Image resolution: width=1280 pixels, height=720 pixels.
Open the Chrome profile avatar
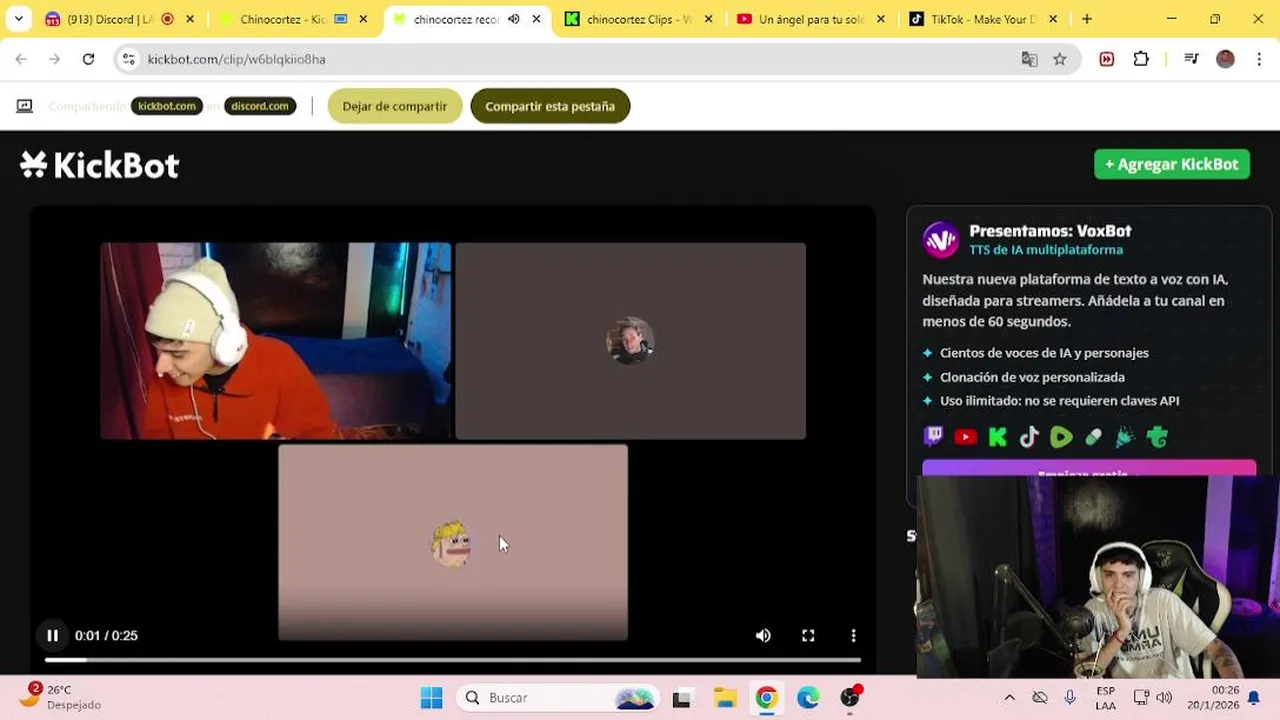(x=1225, y=59)
